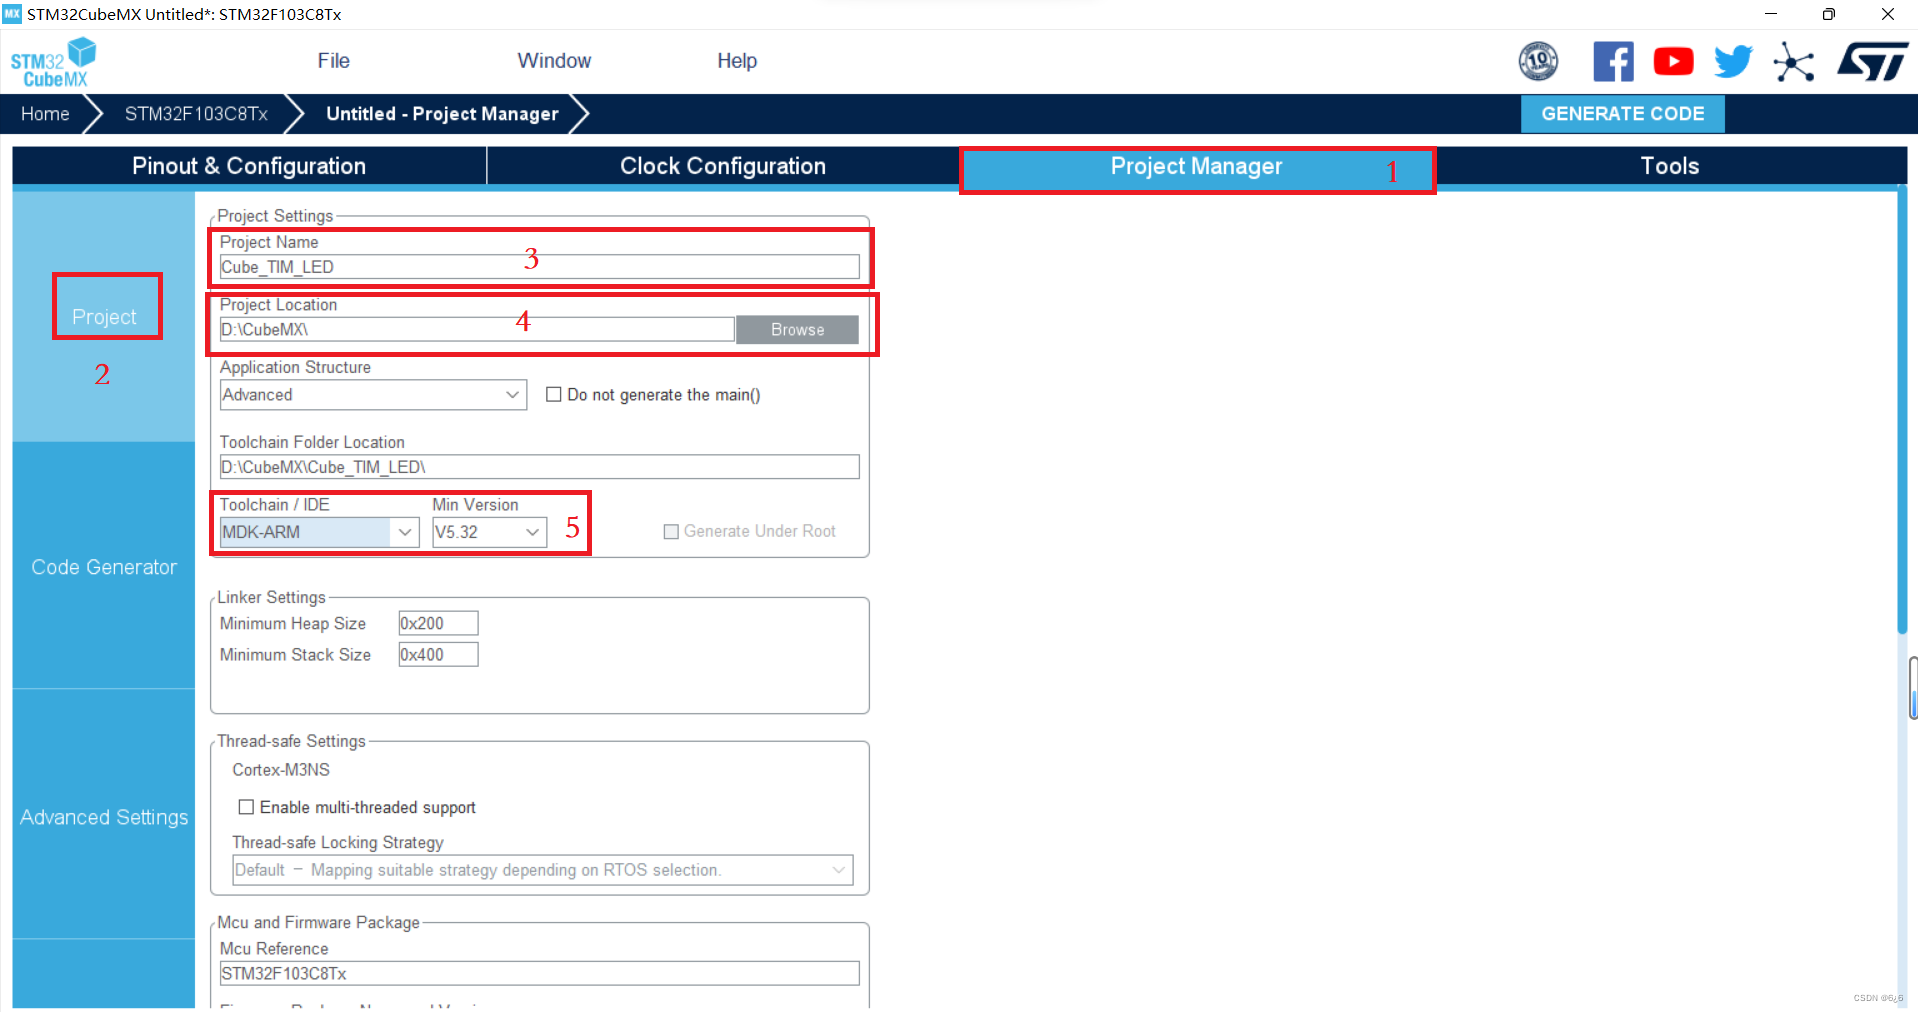Open the Toolchain / IDE dropdown
The width and height of the screenshot is (1918, 1012).
319,532
